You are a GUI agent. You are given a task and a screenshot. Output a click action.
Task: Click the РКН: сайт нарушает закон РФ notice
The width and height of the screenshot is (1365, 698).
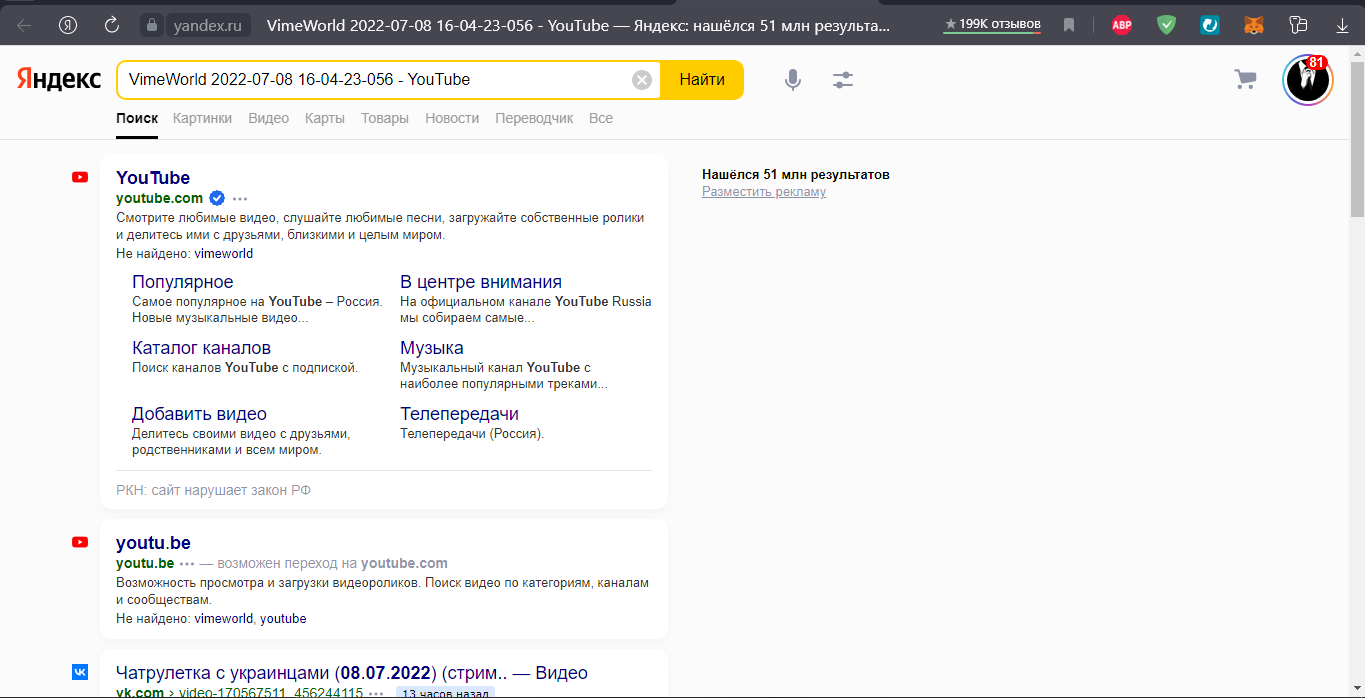pyautogui.click(x=214, y=490)
